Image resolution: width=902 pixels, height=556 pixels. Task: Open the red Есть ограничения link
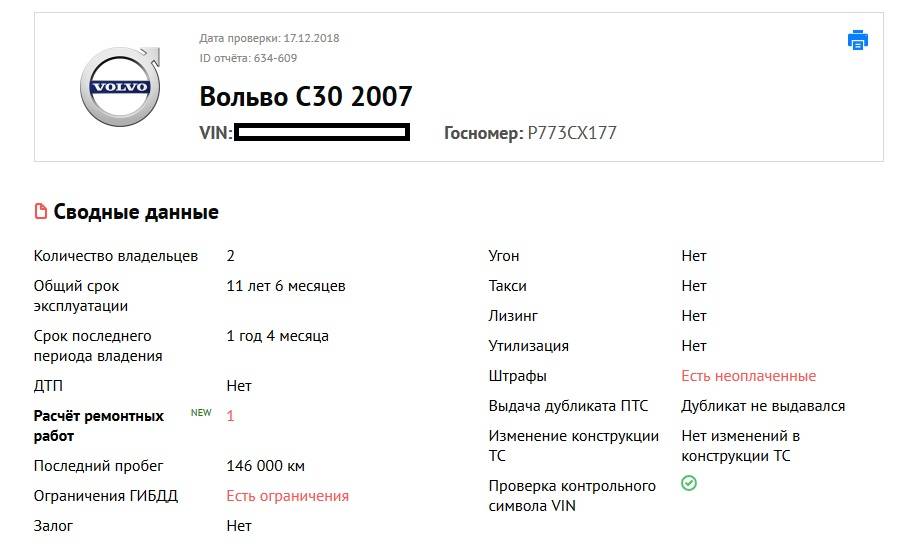[x=288, y=496]
